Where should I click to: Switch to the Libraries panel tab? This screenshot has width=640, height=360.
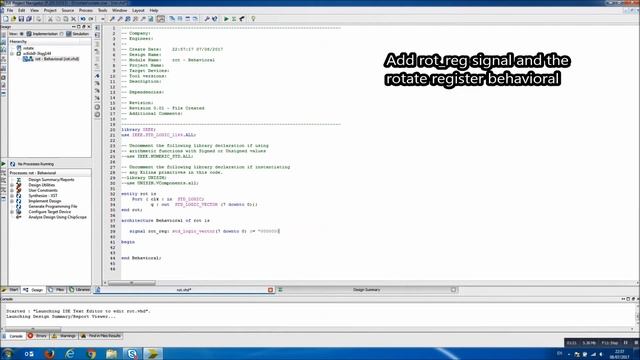coord(80,290)
